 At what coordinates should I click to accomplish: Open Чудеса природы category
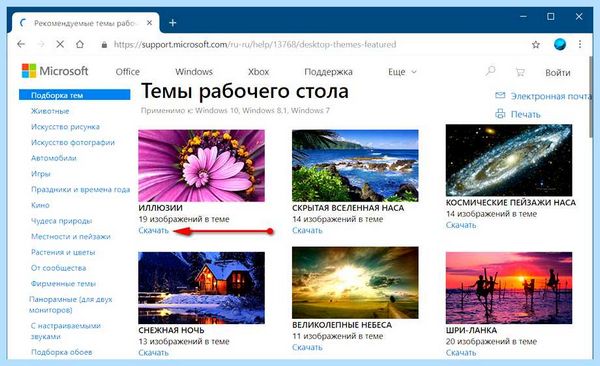tap(61, 221)
